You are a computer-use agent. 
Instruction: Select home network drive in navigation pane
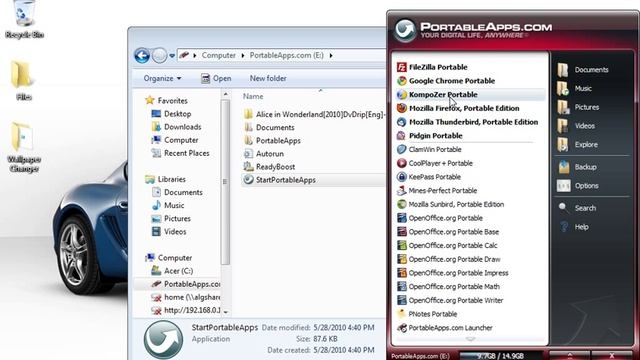point(185,297)
